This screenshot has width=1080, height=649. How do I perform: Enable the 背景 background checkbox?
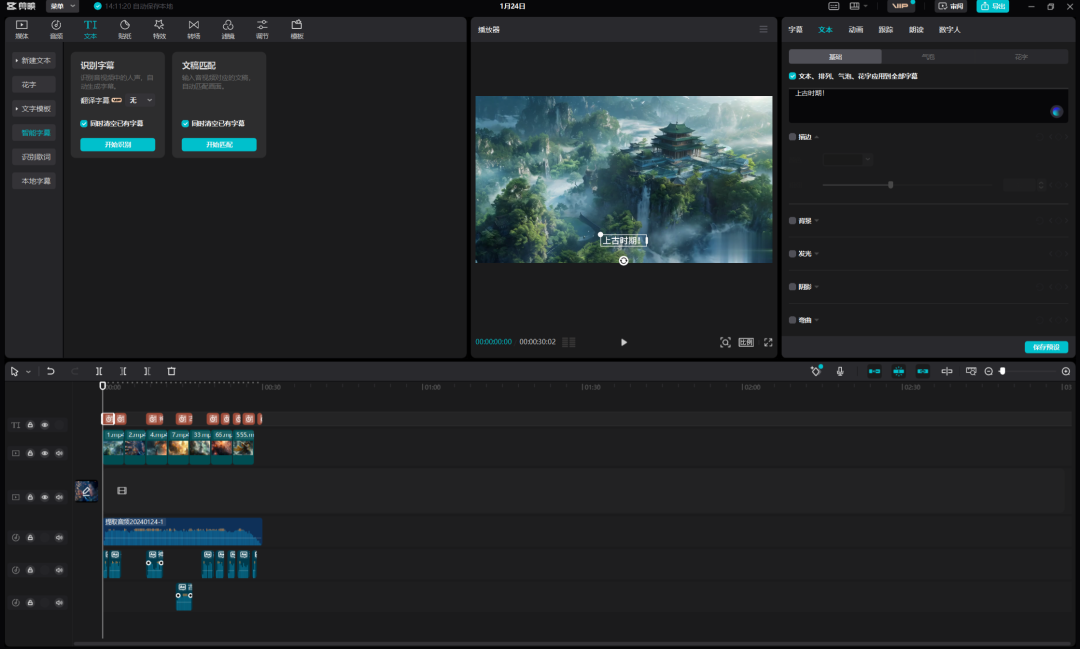(793, 220)
